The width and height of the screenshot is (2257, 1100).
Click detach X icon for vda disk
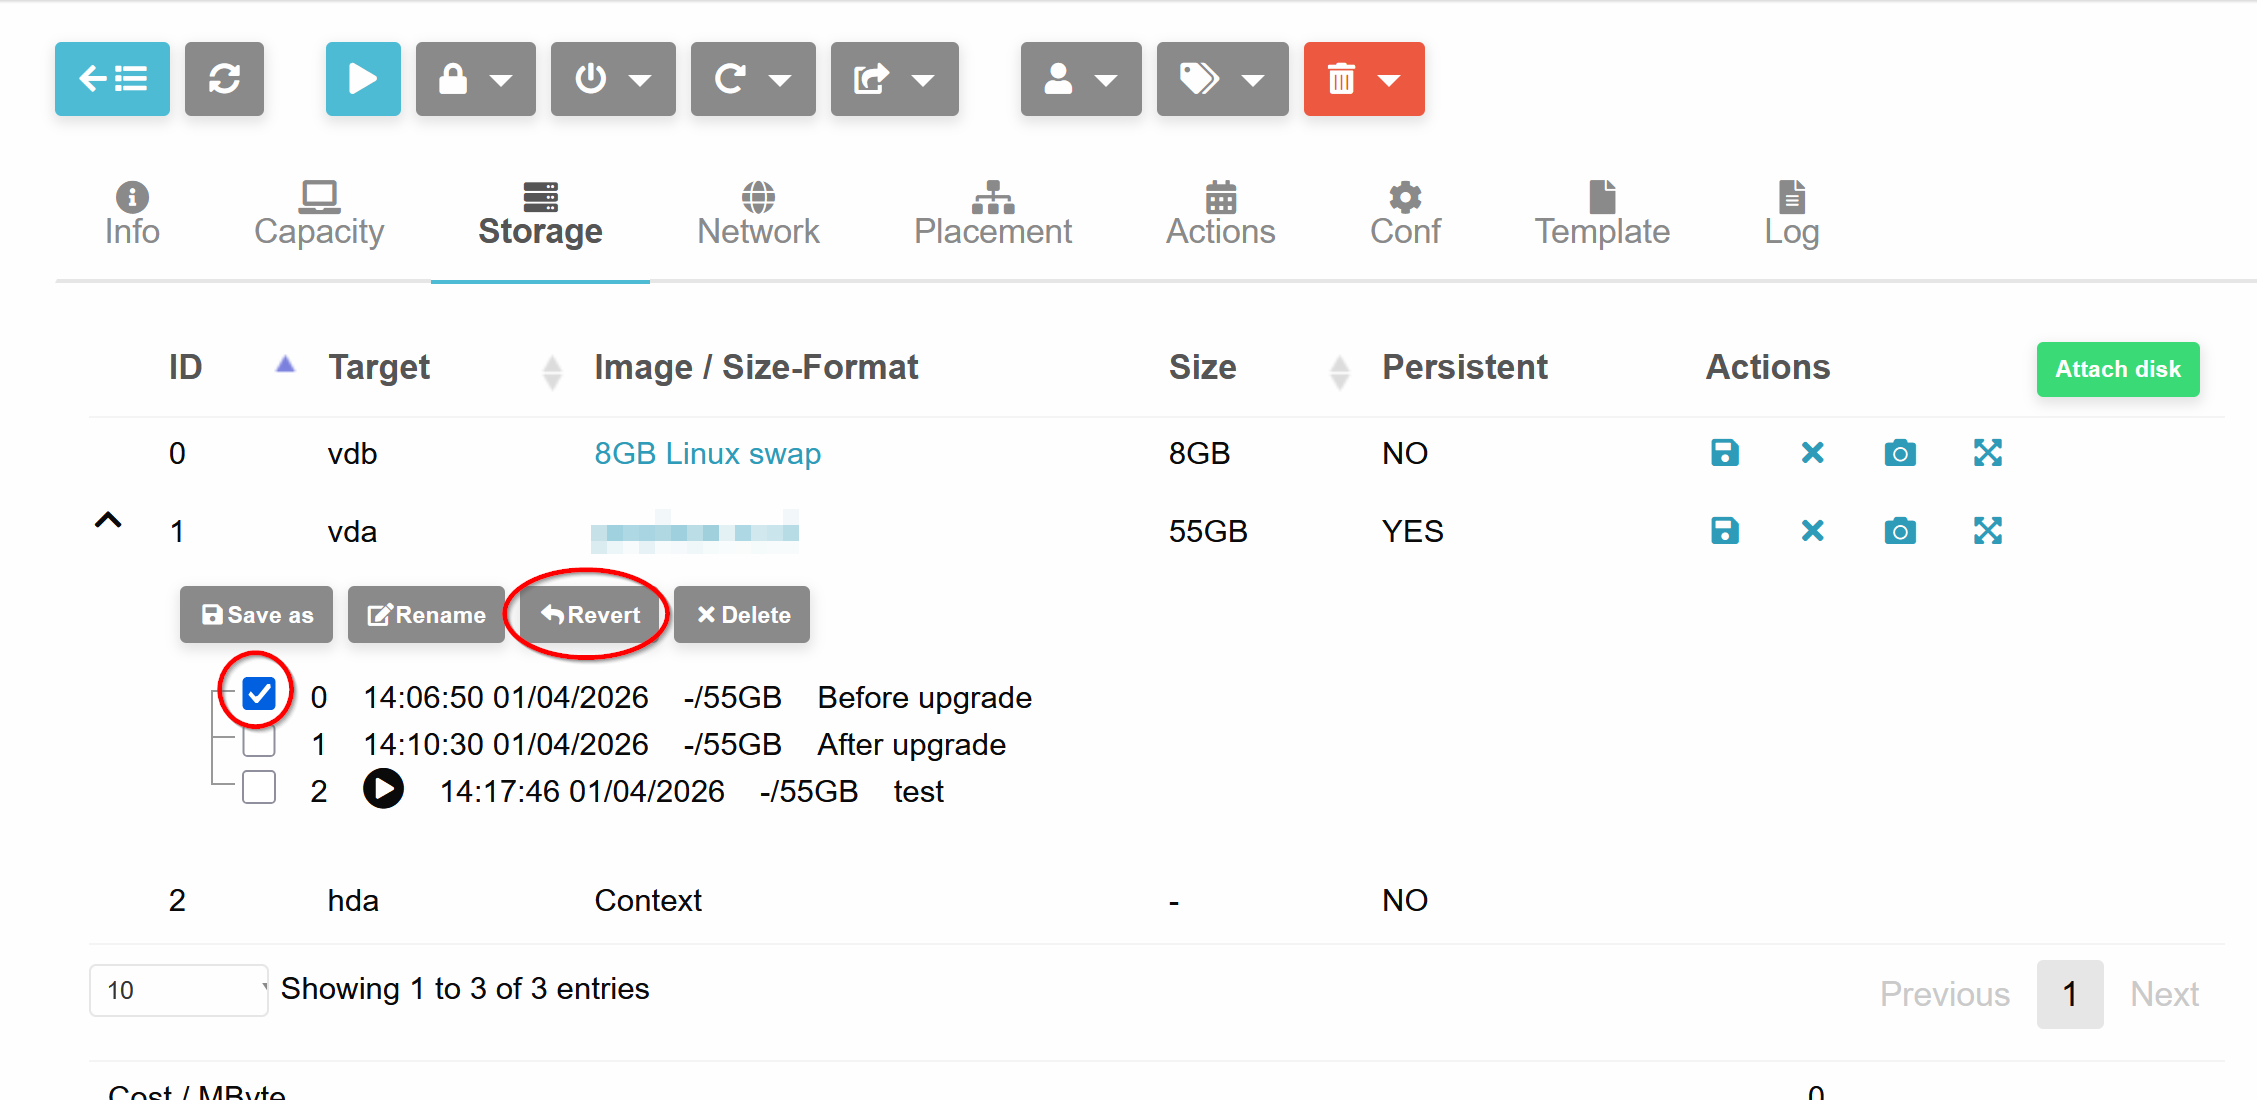point(1812,531)
